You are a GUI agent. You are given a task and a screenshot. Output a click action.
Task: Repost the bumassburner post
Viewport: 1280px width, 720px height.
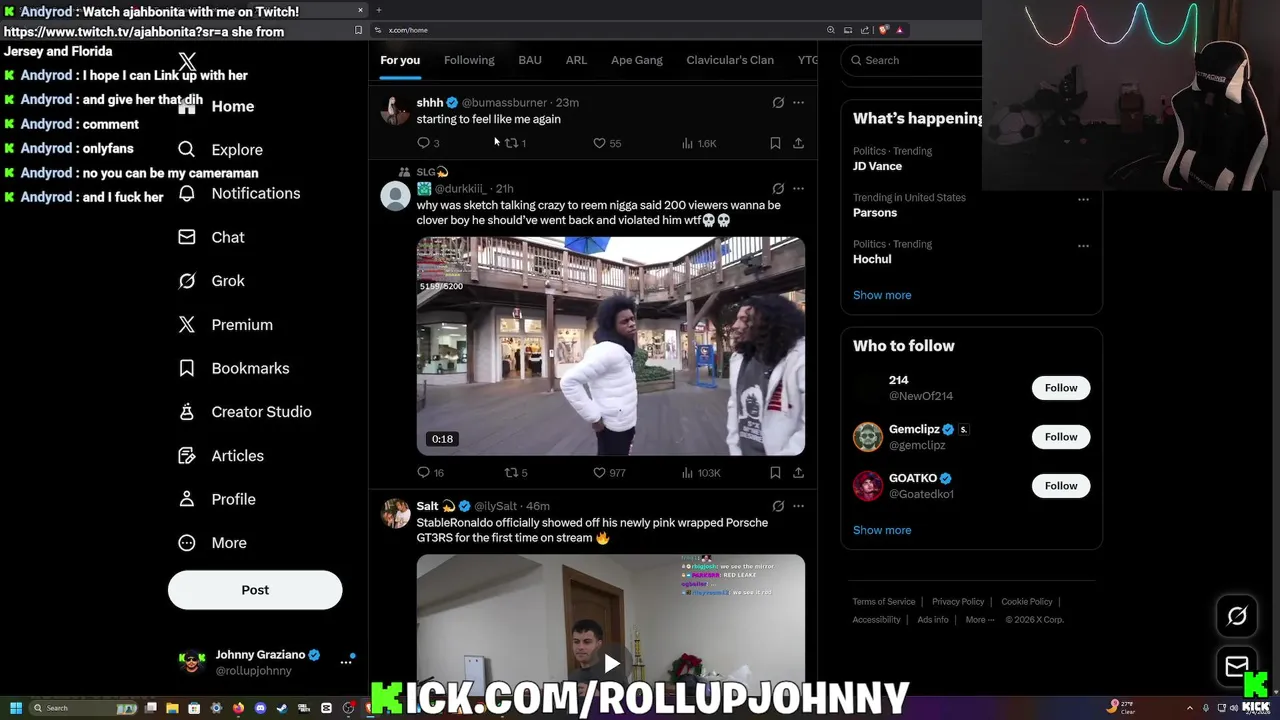pyautogui.click(x=515, y=143)
